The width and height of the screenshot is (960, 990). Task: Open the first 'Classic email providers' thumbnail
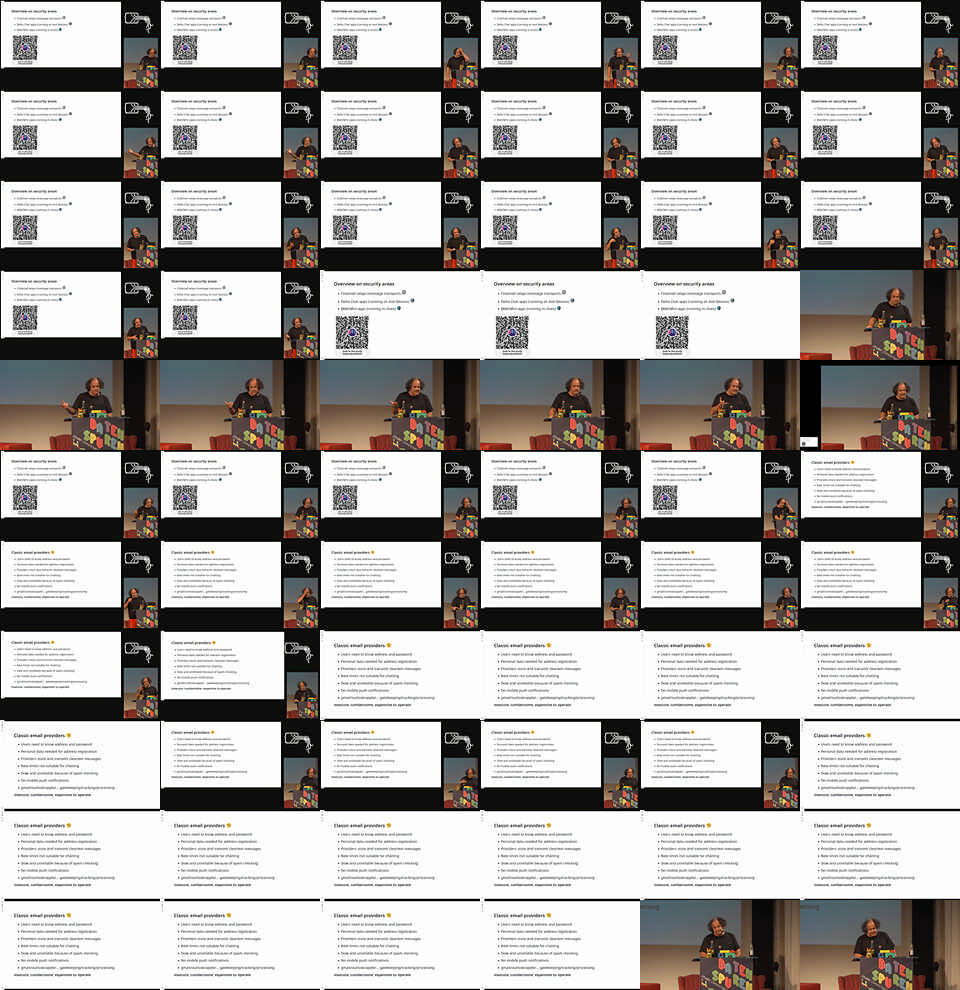[x=880, y=495]
